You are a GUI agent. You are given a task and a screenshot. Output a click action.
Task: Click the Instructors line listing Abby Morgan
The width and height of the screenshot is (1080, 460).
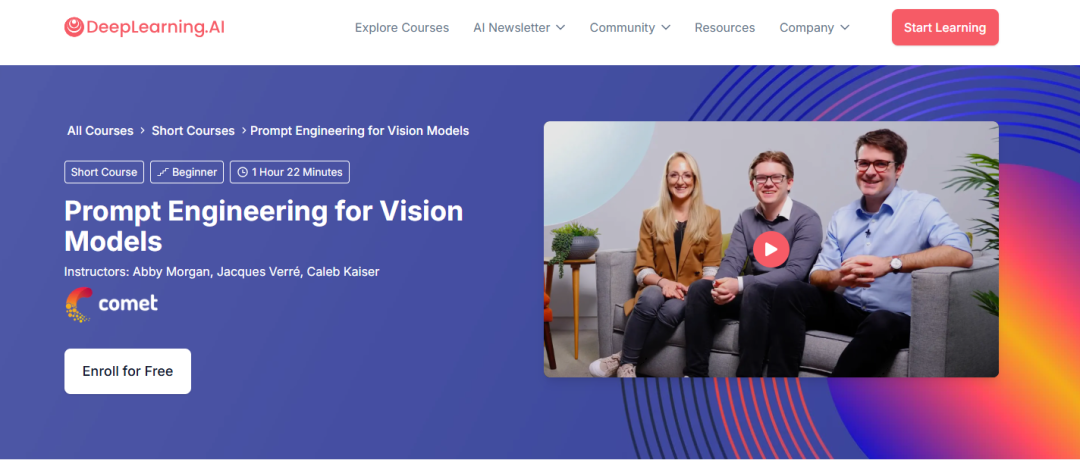tap(222, 271)
